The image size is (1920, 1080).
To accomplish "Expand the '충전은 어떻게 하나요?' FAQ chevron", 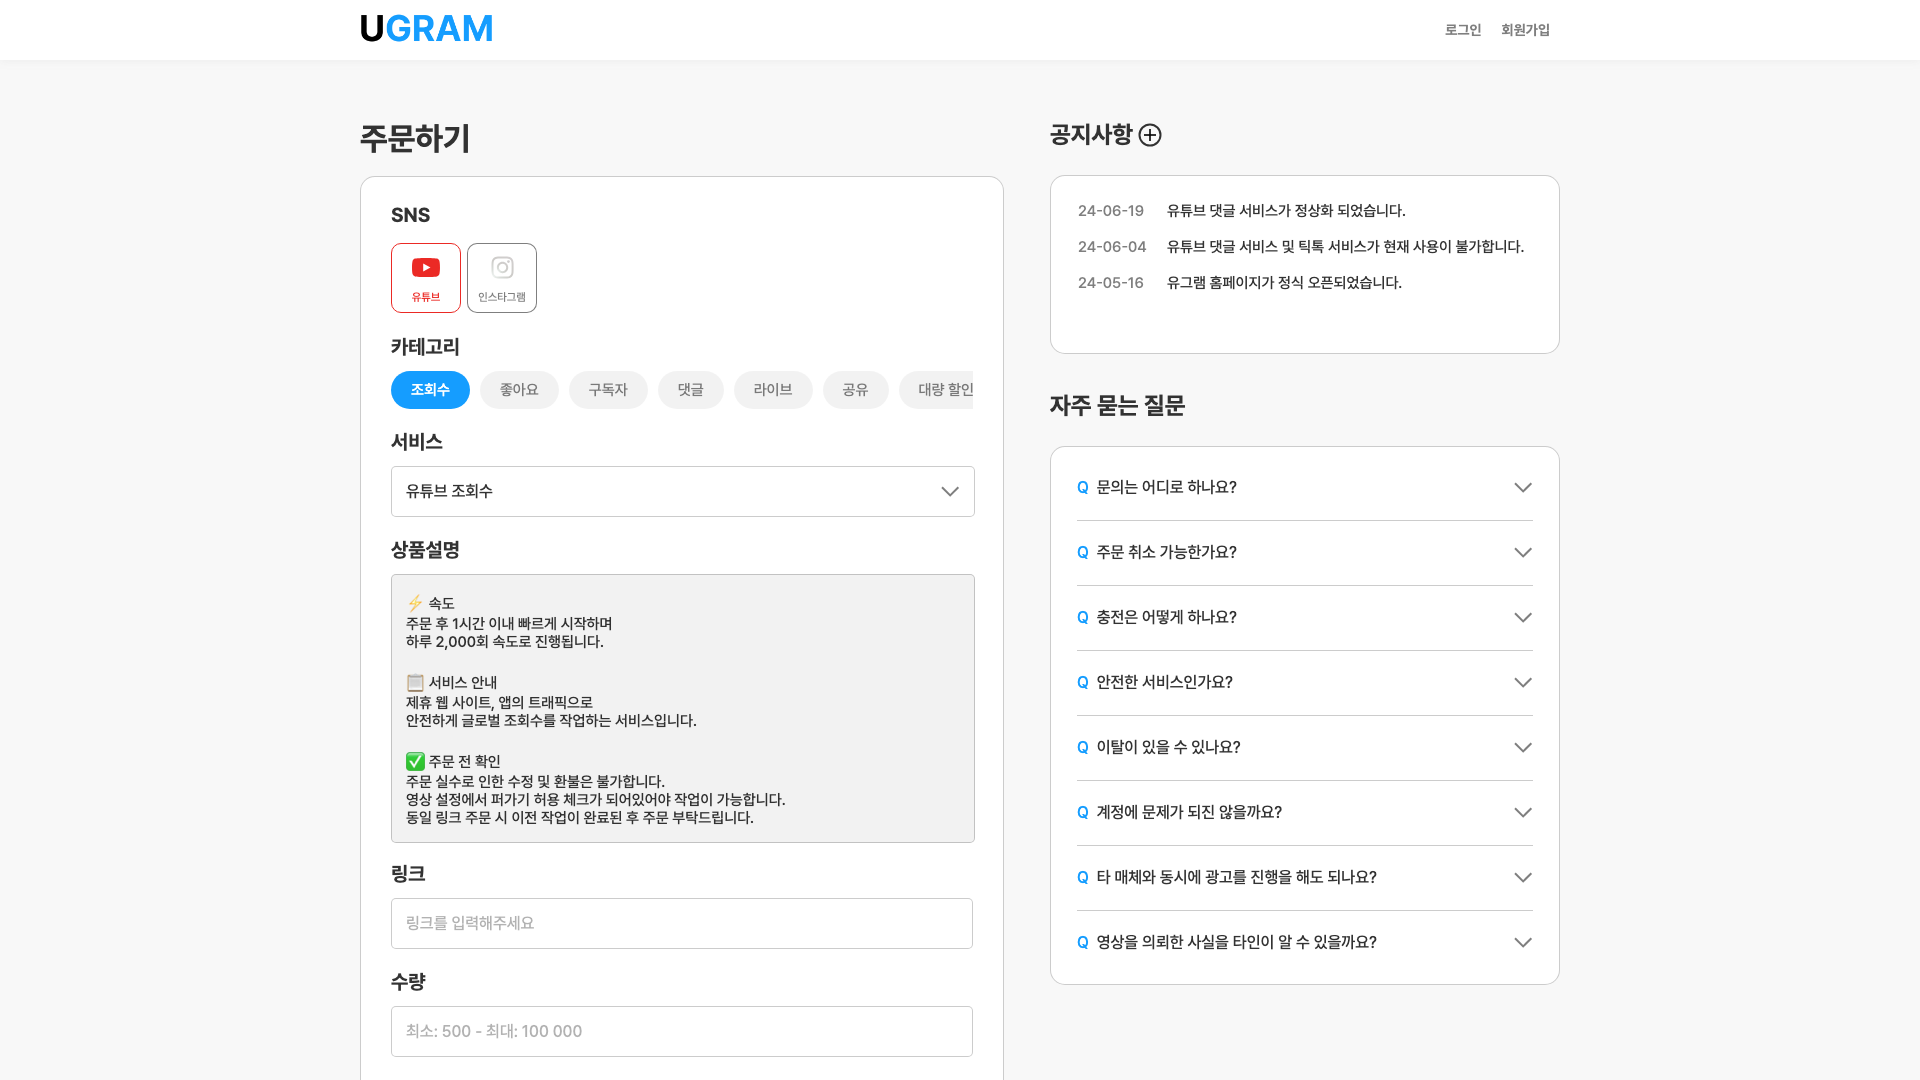I will (x=1522, y=617).
